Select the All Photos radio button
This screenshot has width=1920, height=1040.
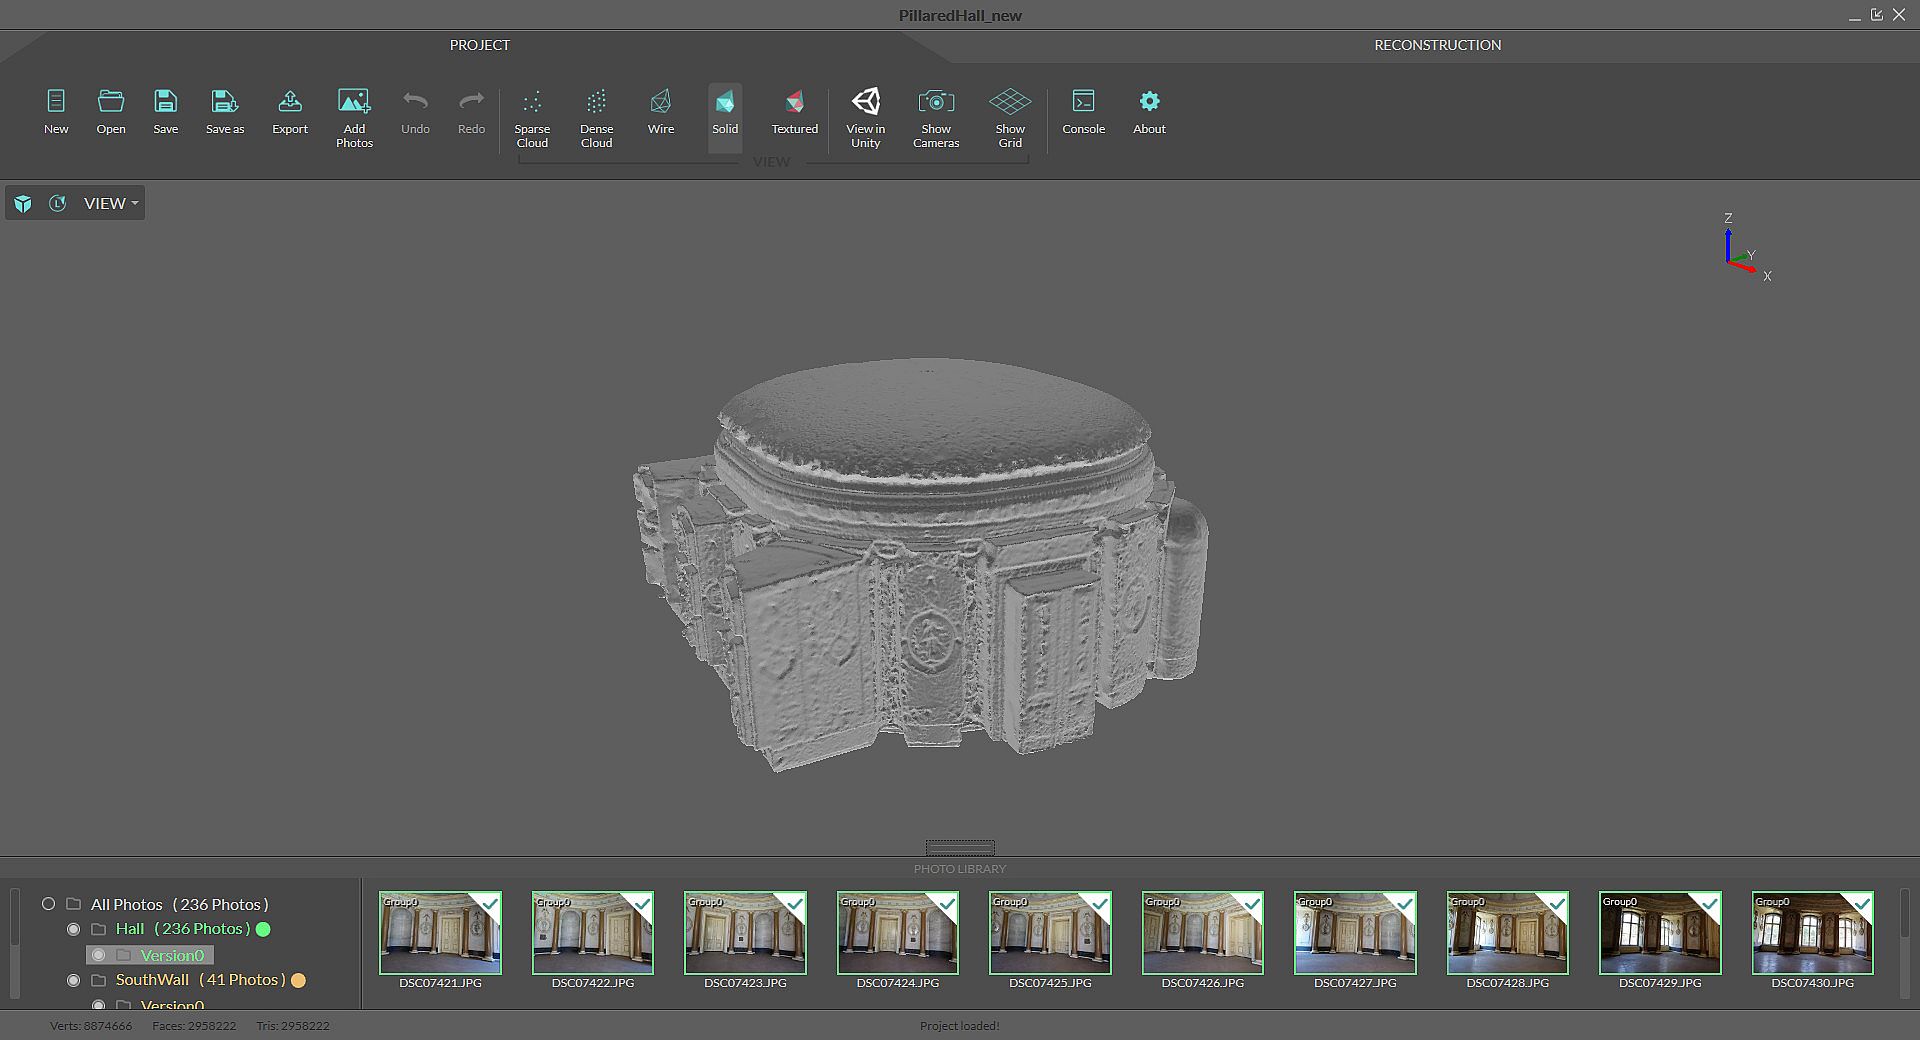pos(48,904)
